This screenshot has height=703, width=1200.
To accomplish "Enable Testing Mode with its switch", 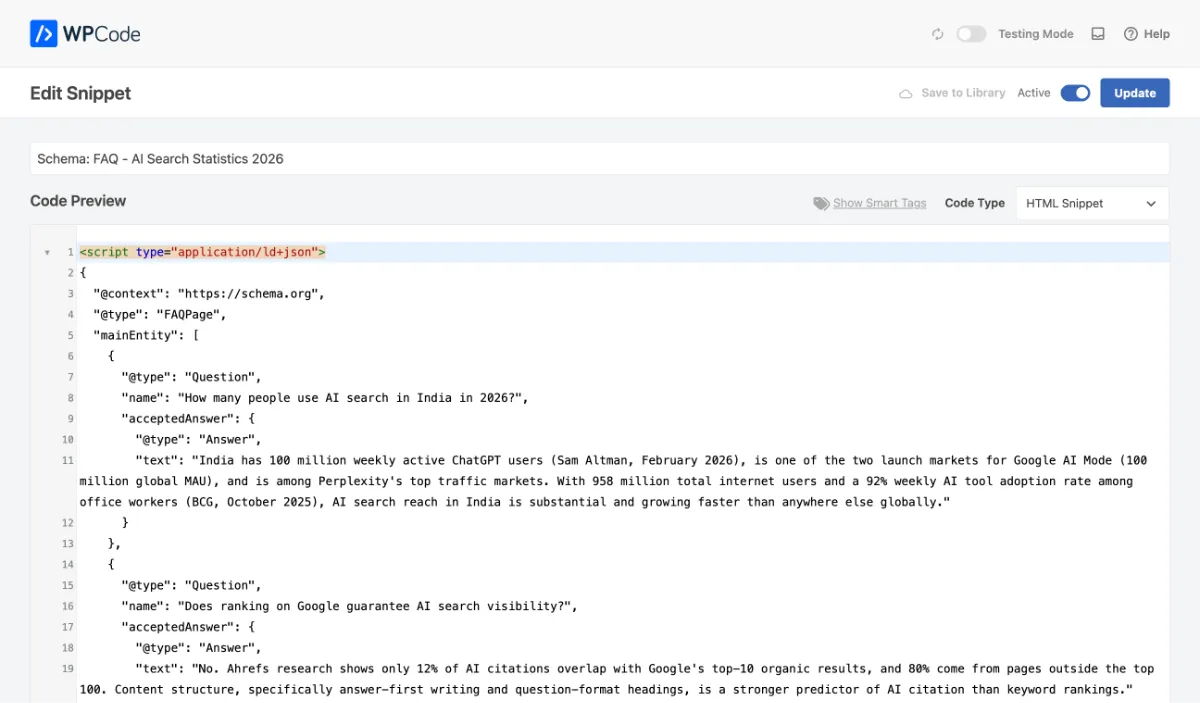I will [971, 33].
